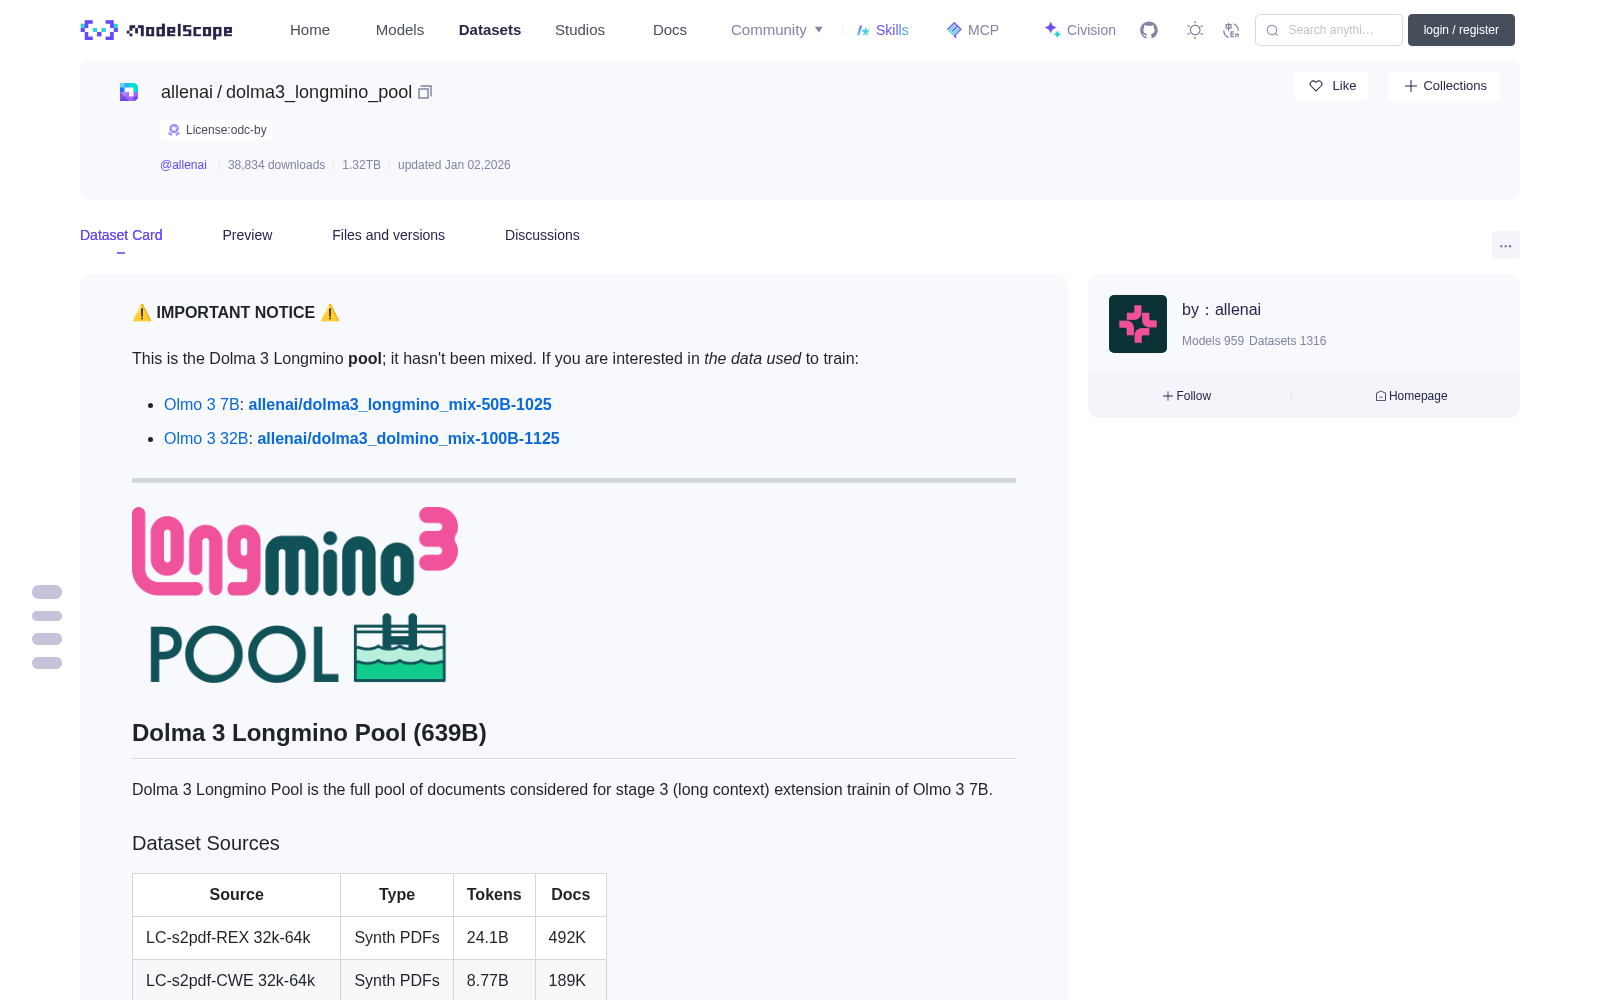Click the search magnifier icon
This screenshot has height=1000, width=1600.
click(x=1273, y=30)
